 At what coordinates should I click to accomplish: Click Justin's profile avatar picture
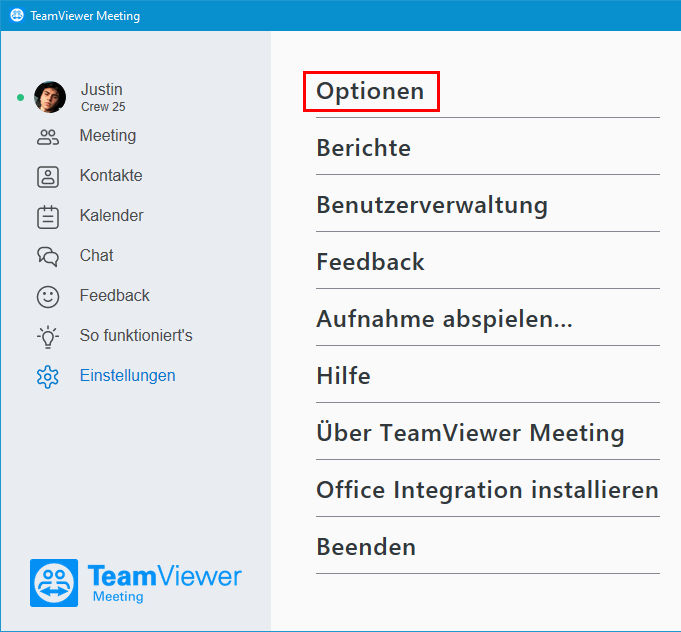[x=50, y=97]
